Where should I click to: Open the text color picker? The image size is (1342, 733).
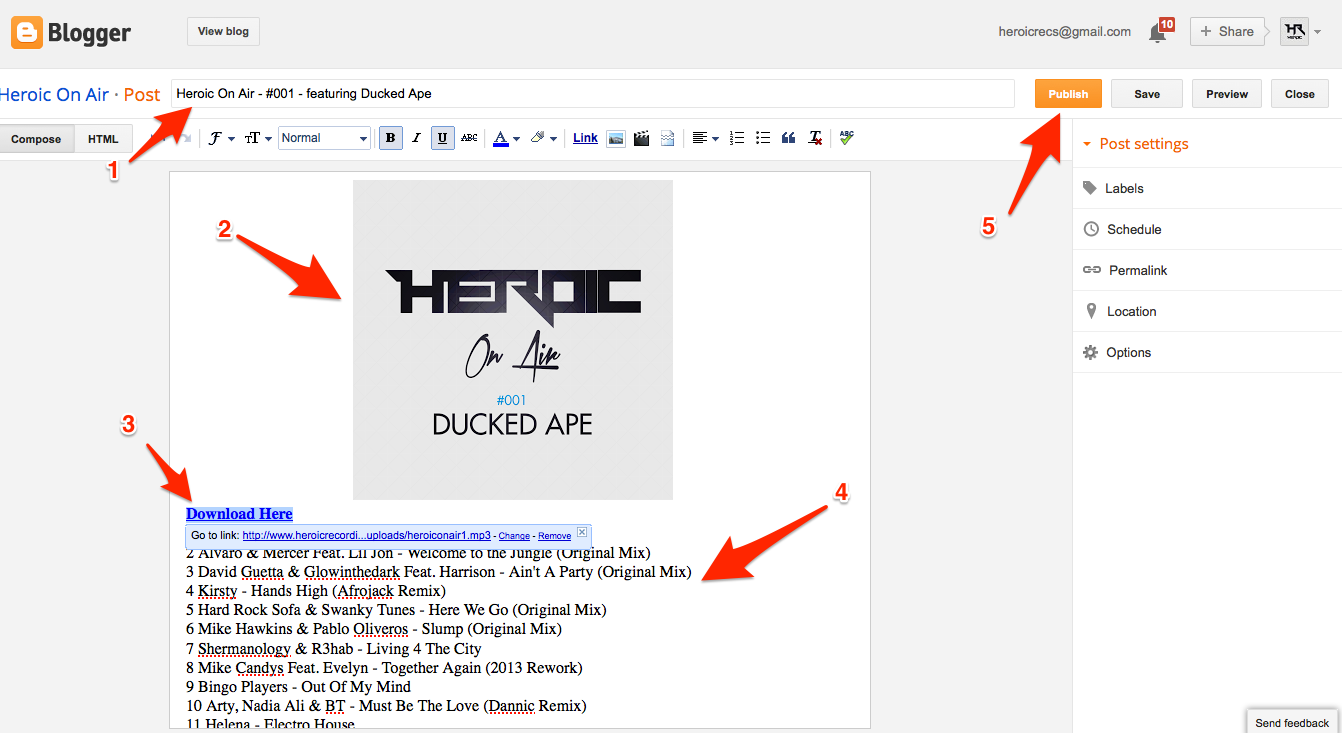[507, 138]
